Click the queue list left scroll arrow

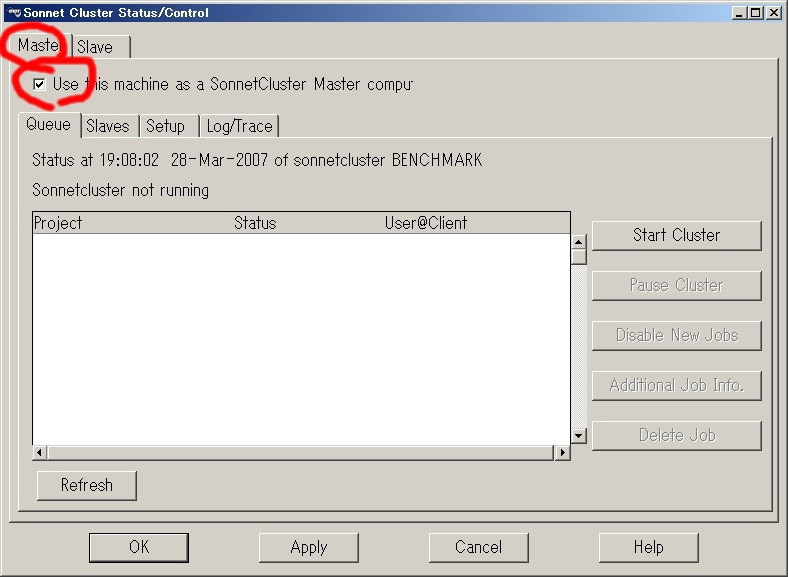coord(40,453)
